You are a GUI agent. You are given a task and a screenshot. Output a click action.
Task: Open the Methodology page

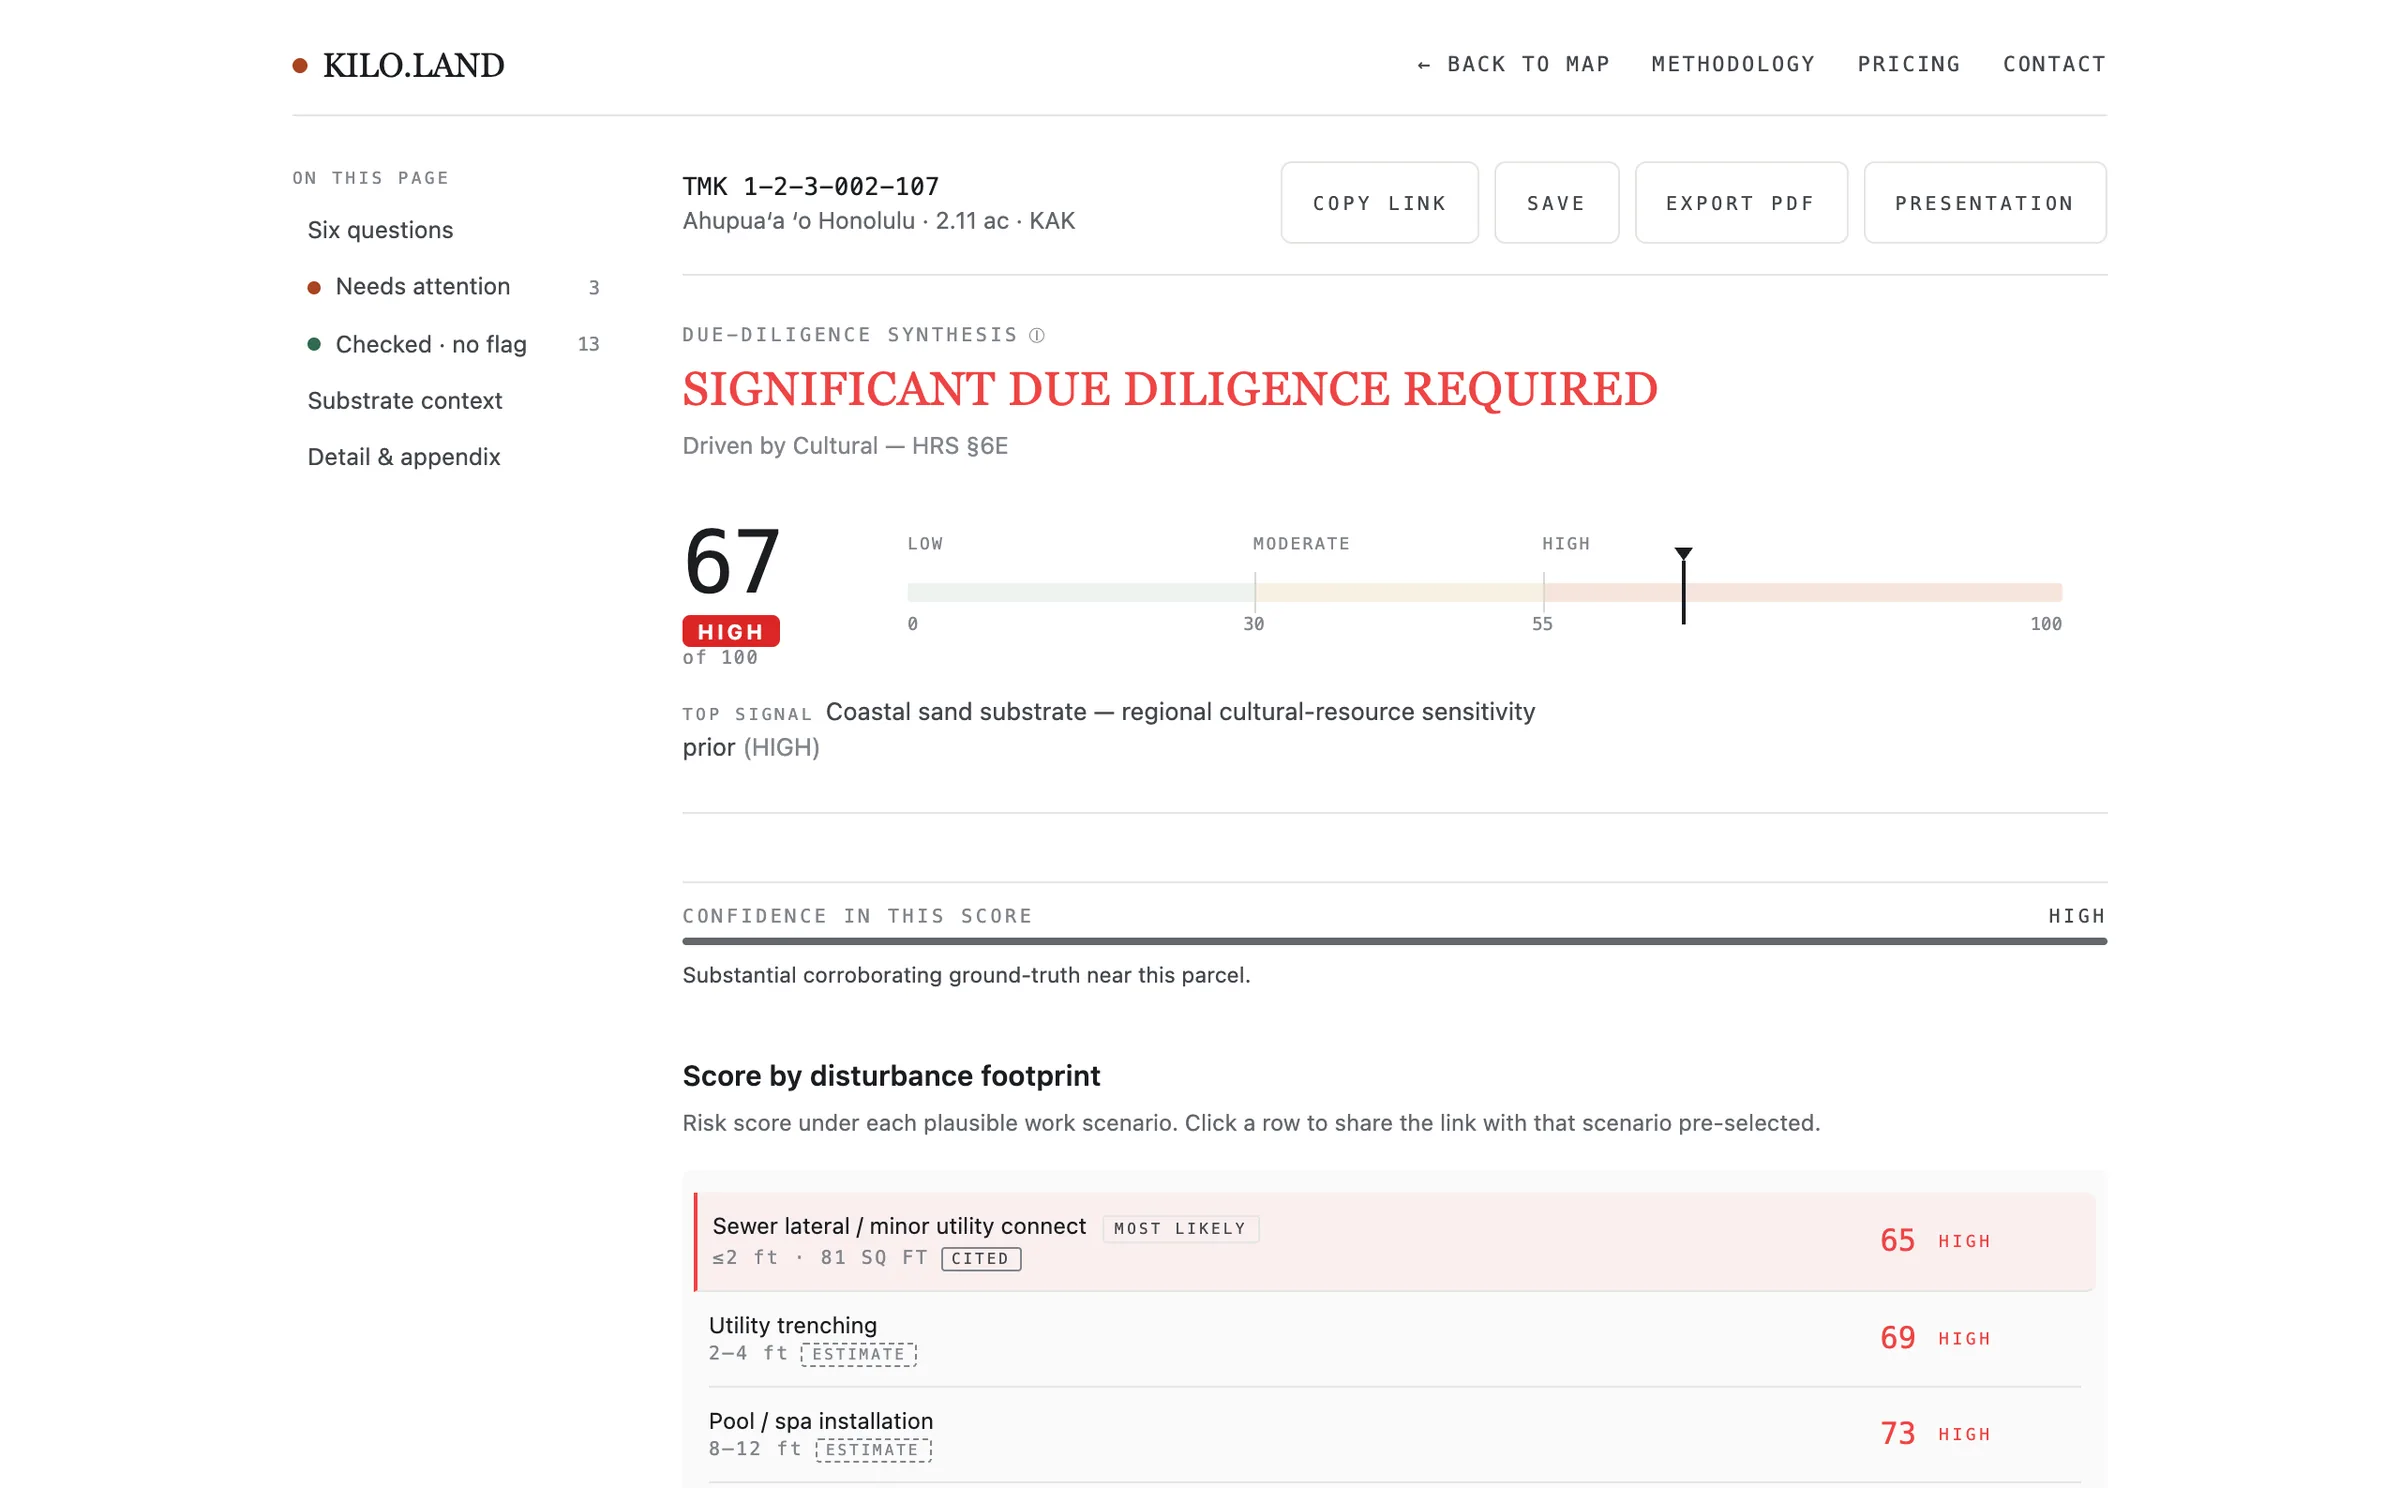1733,64
